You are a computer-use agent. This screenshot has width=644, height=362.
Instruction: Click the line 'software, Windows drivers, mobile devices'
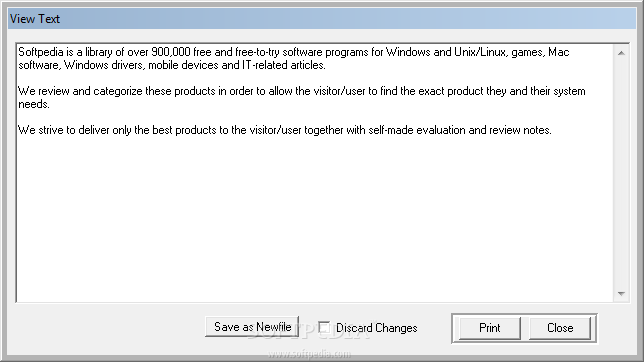click(172, 65)
